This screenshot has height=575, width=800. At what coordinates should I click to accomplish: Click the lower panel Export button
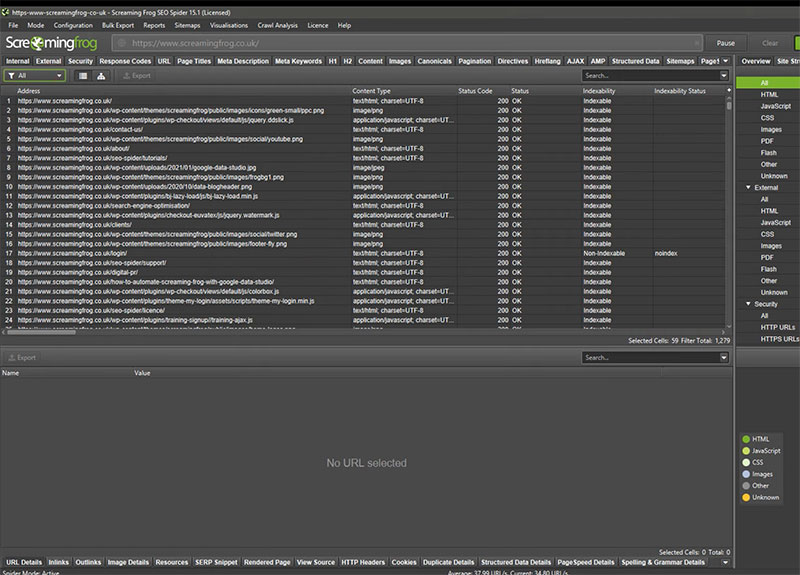[22, 357]
